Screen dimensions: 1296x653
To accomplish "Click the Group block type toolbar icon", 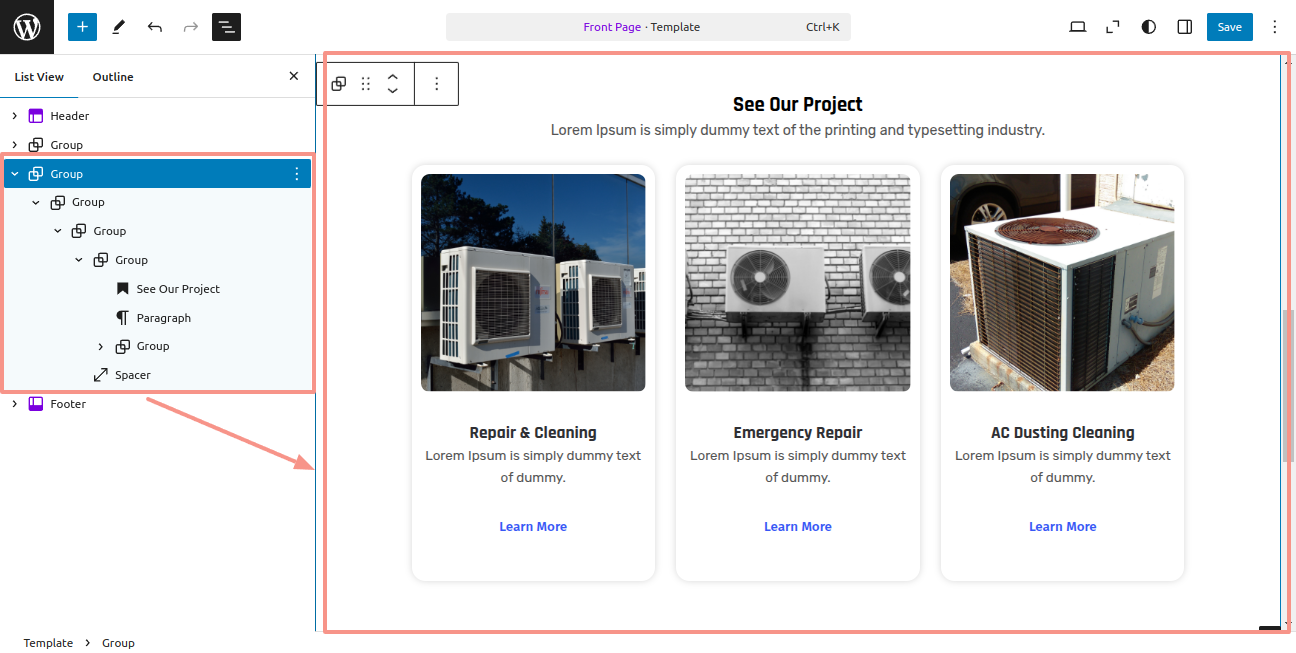I will 339,84.
